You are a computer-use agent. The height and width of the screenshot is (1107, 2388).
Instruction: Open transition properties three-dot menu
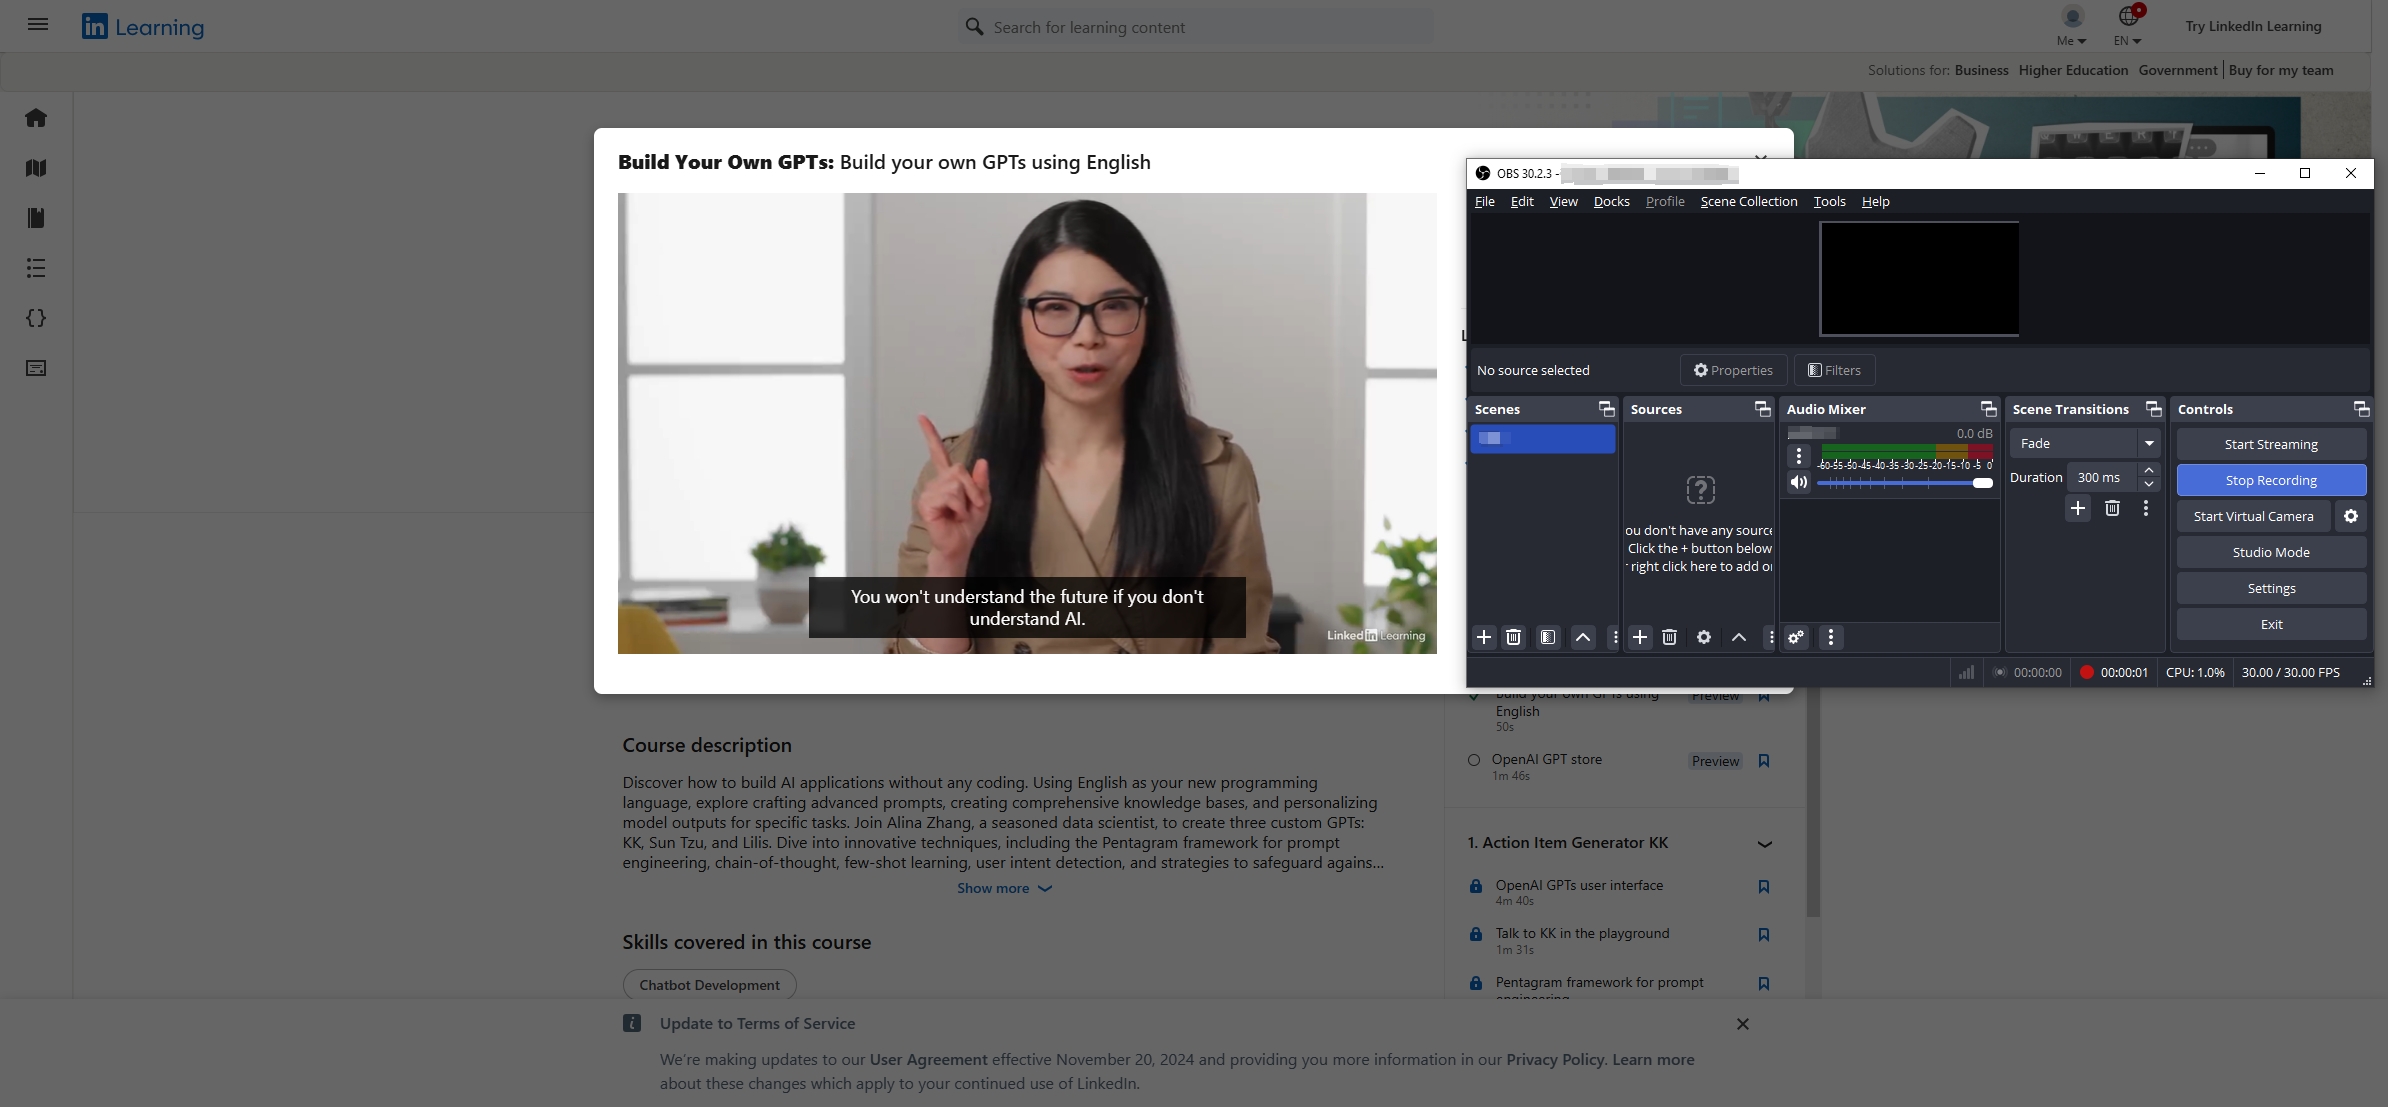(x=2146, y=508)
